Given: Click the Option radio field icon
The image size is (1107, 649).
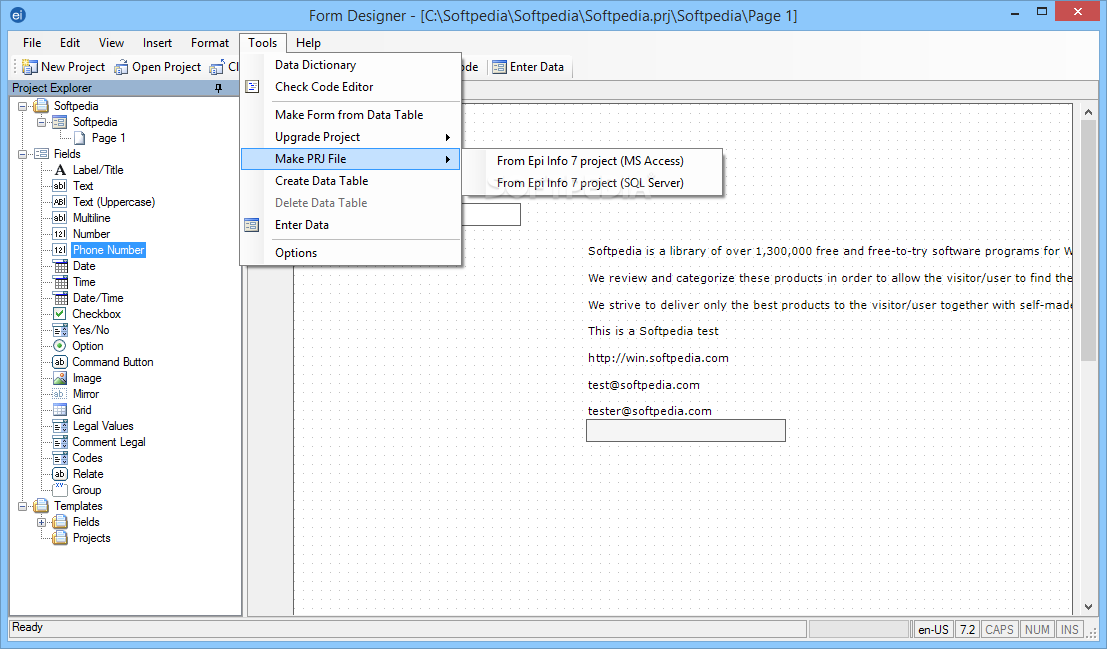Looking at the screenshot, I should (x=60, y=346).
